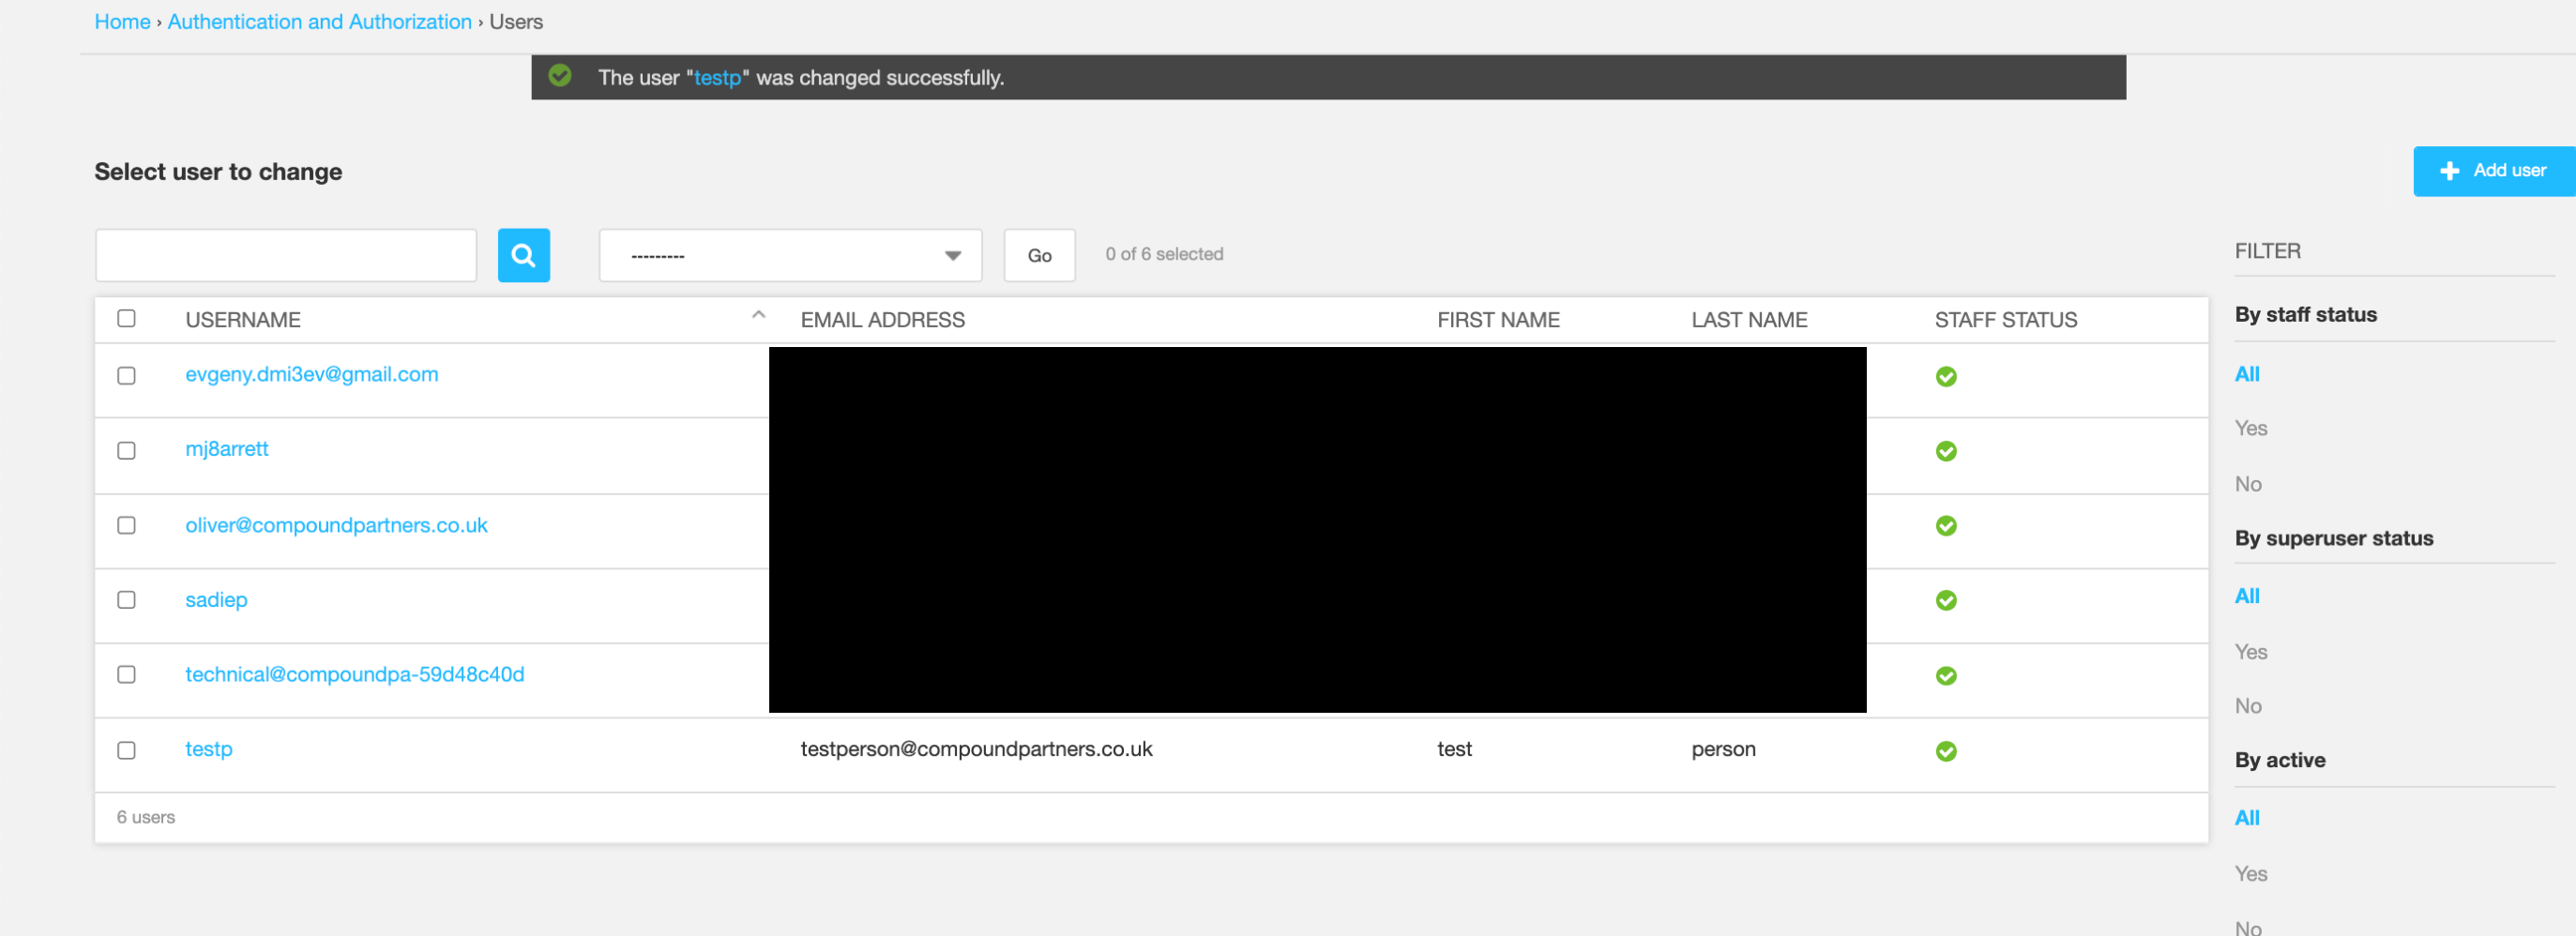Screen dimensions: 2576x936
Task: Open the testp user in table
Action: 208,749
